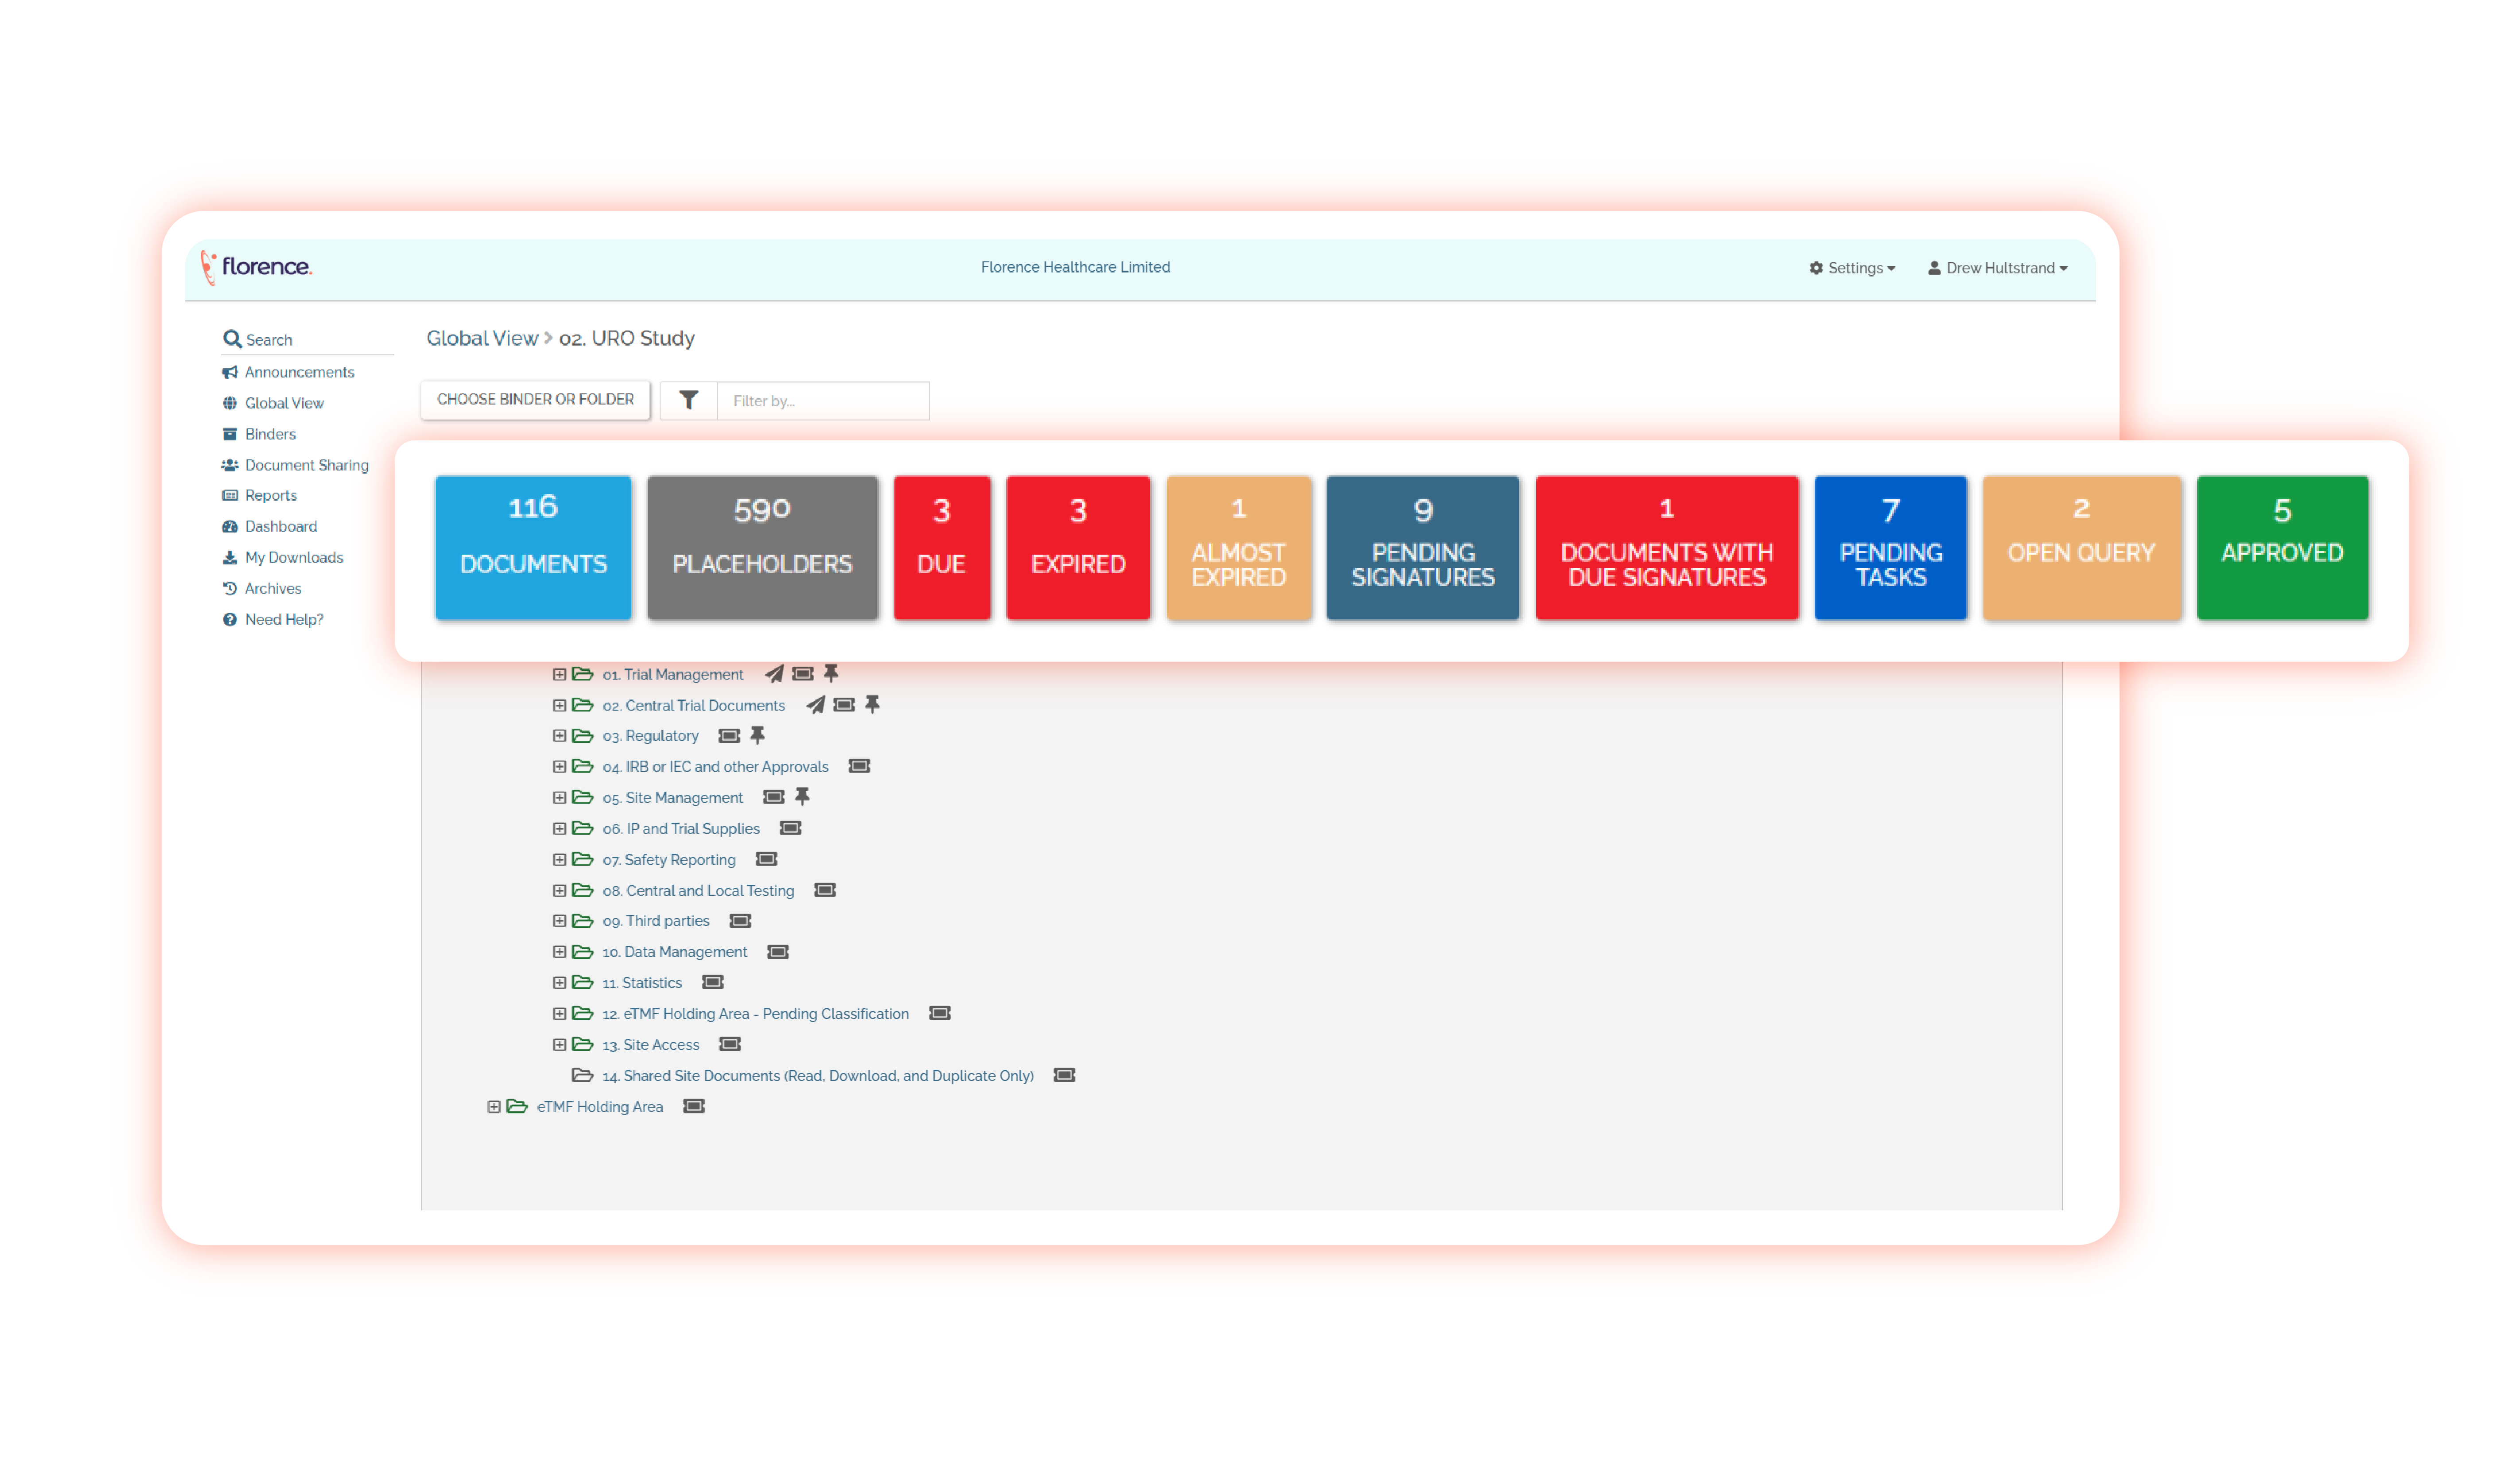Expand the 01. Trial Management folder
Image resolution: width=2520 pixels, height=1462 pixels.
click(x=559, y=674)
